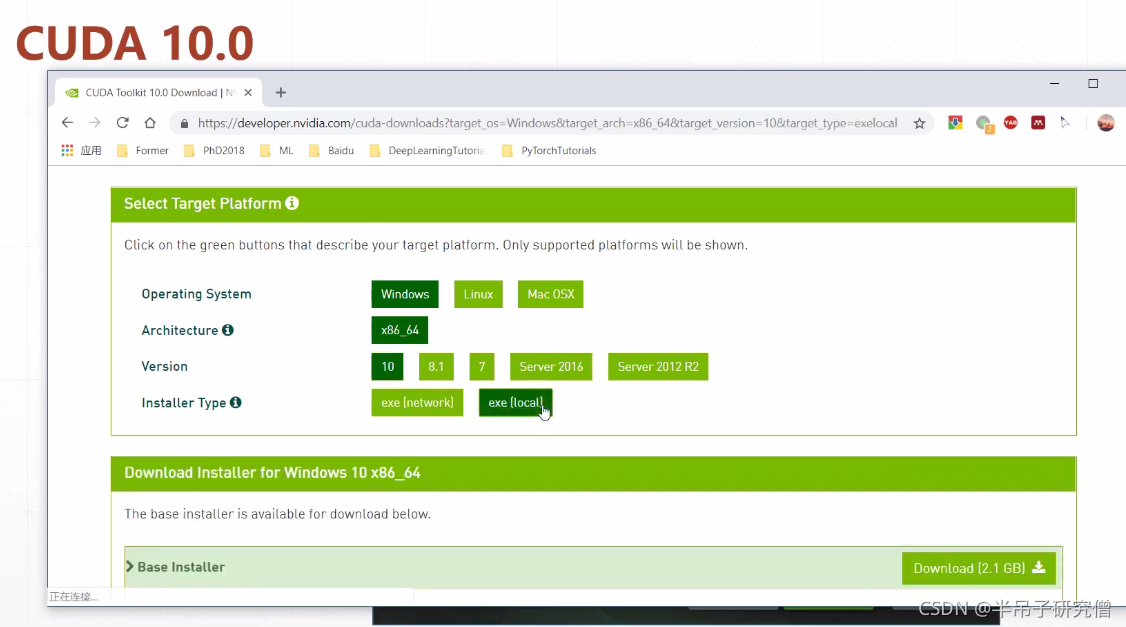Select Windows as operating system
The image size is (1126, 627).
[405, 294]
